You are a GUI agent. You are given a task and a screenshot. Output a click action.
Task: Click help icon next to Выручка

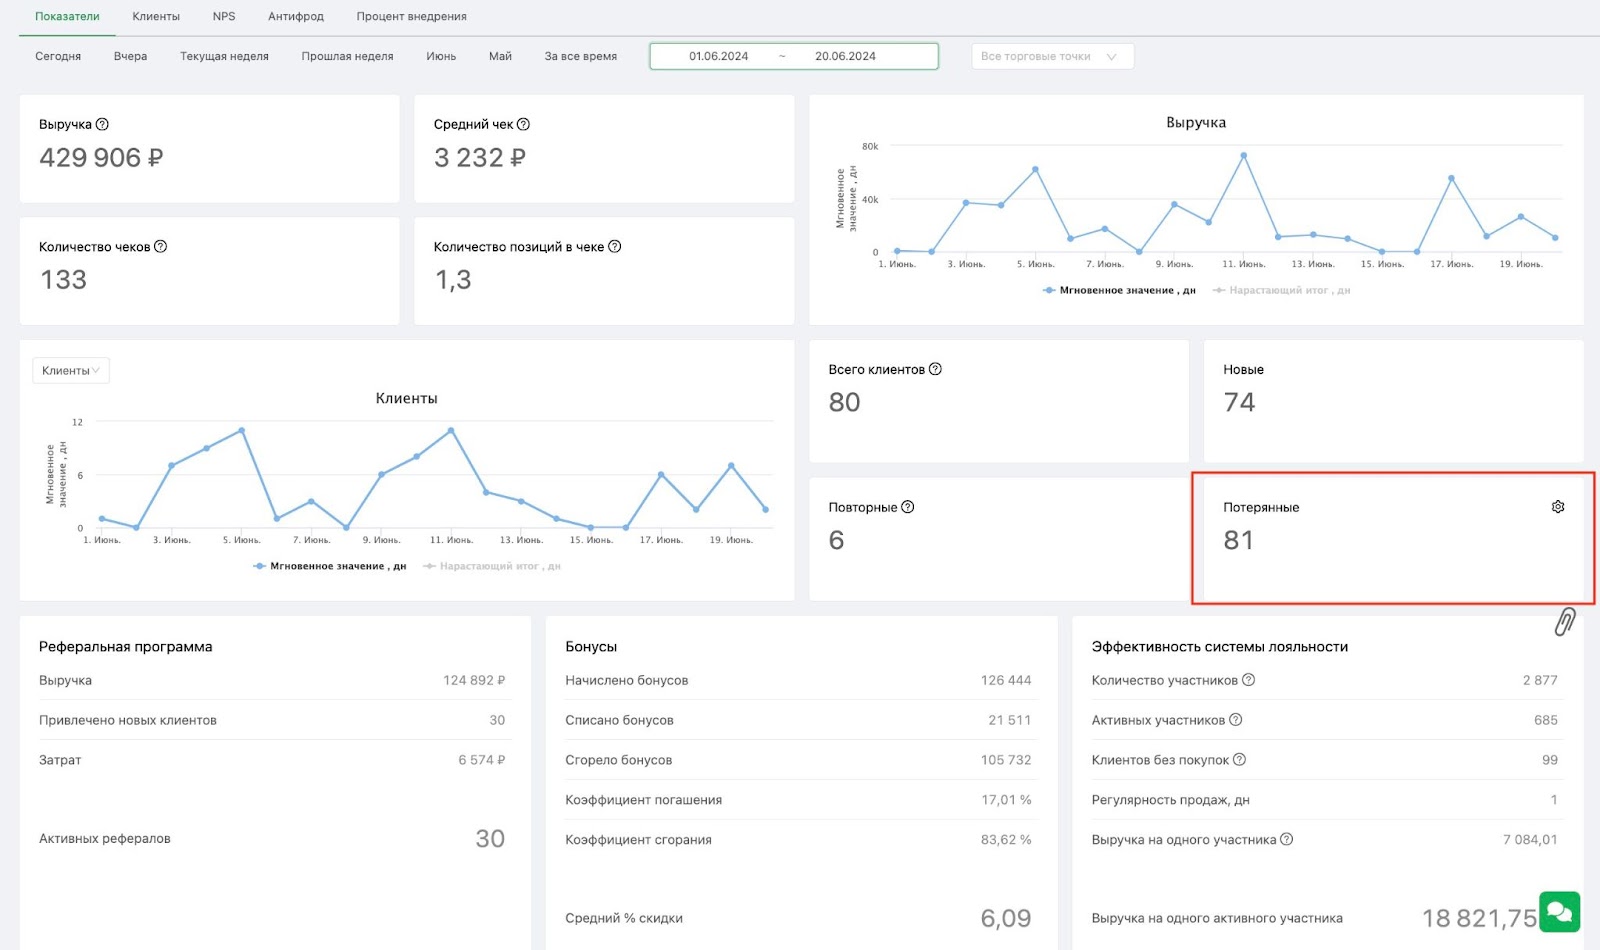pyautogui.click(x=102, y=124)
